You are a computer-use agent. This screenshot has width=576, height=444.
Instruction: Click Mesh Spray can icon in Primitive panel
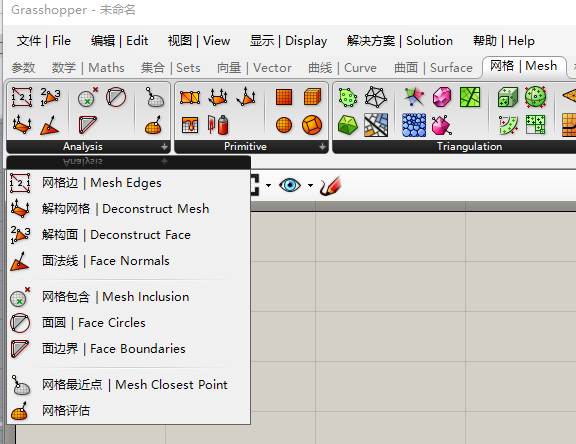pos(218,124)
